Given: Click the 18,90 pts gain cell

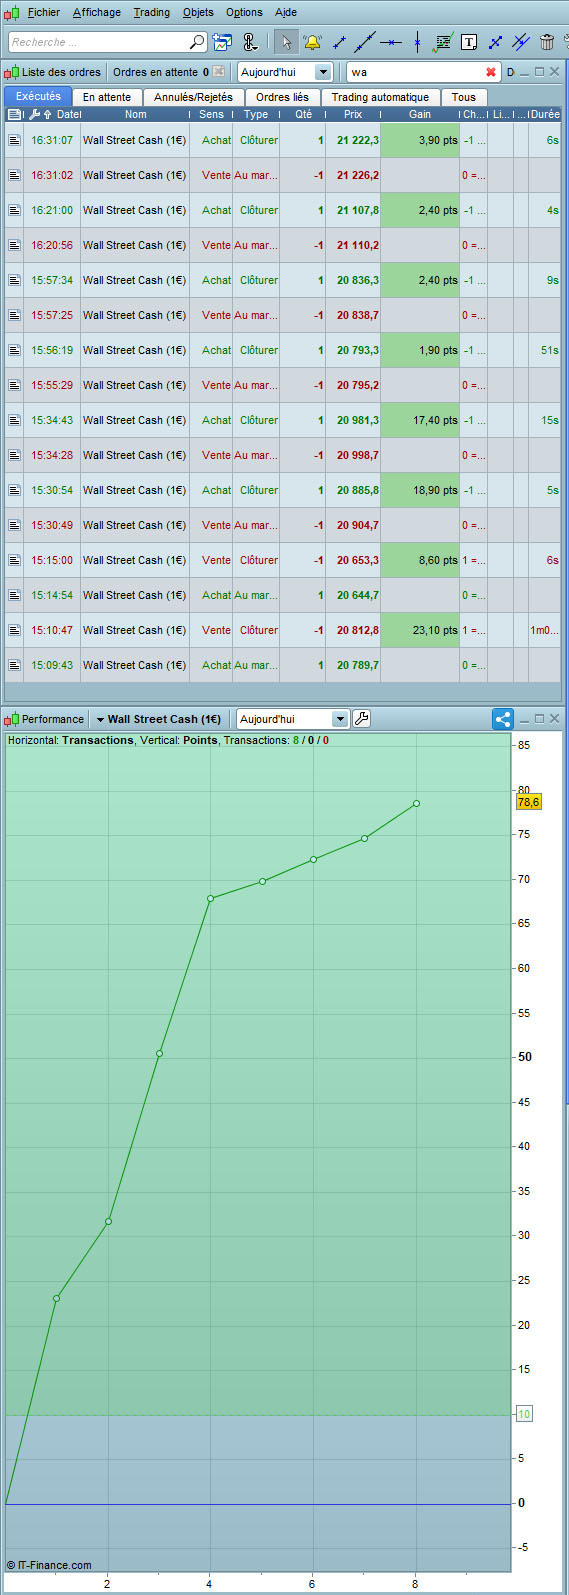Looking at the screenshot, I should [420, 490].
